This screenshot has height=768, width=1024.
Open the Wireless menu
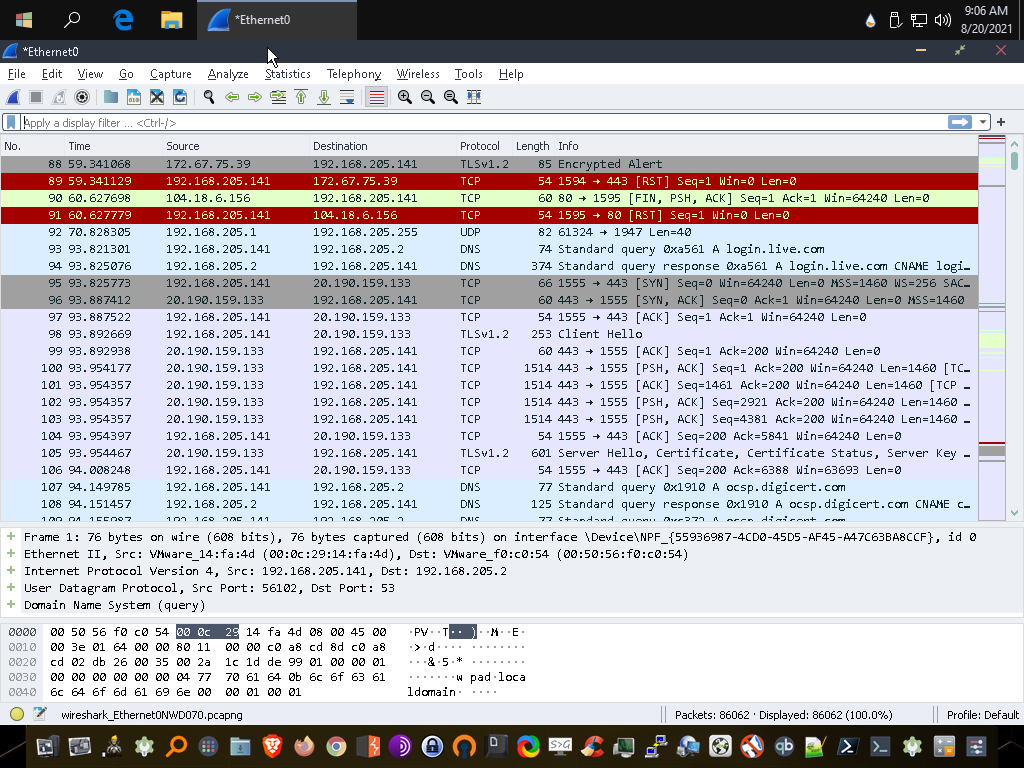(x=418, y=74)
